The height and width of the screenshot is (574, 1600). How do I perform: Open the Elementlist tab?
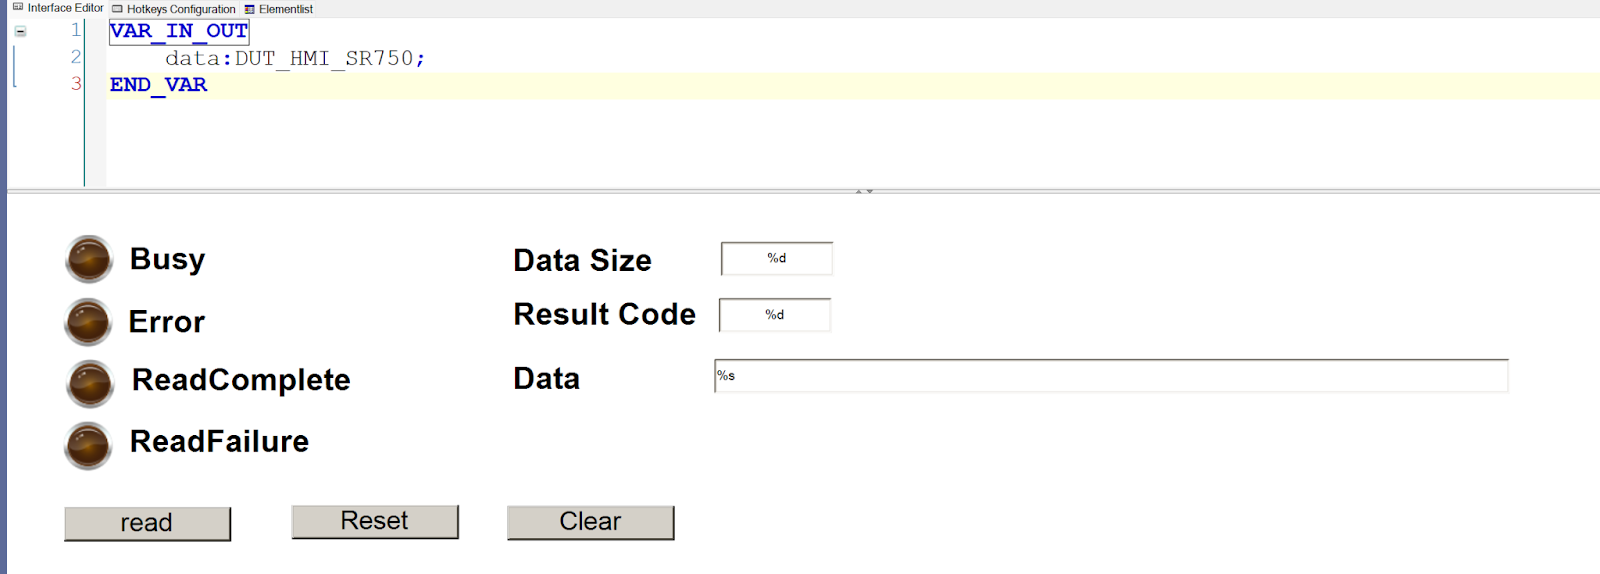pos(279,9)
